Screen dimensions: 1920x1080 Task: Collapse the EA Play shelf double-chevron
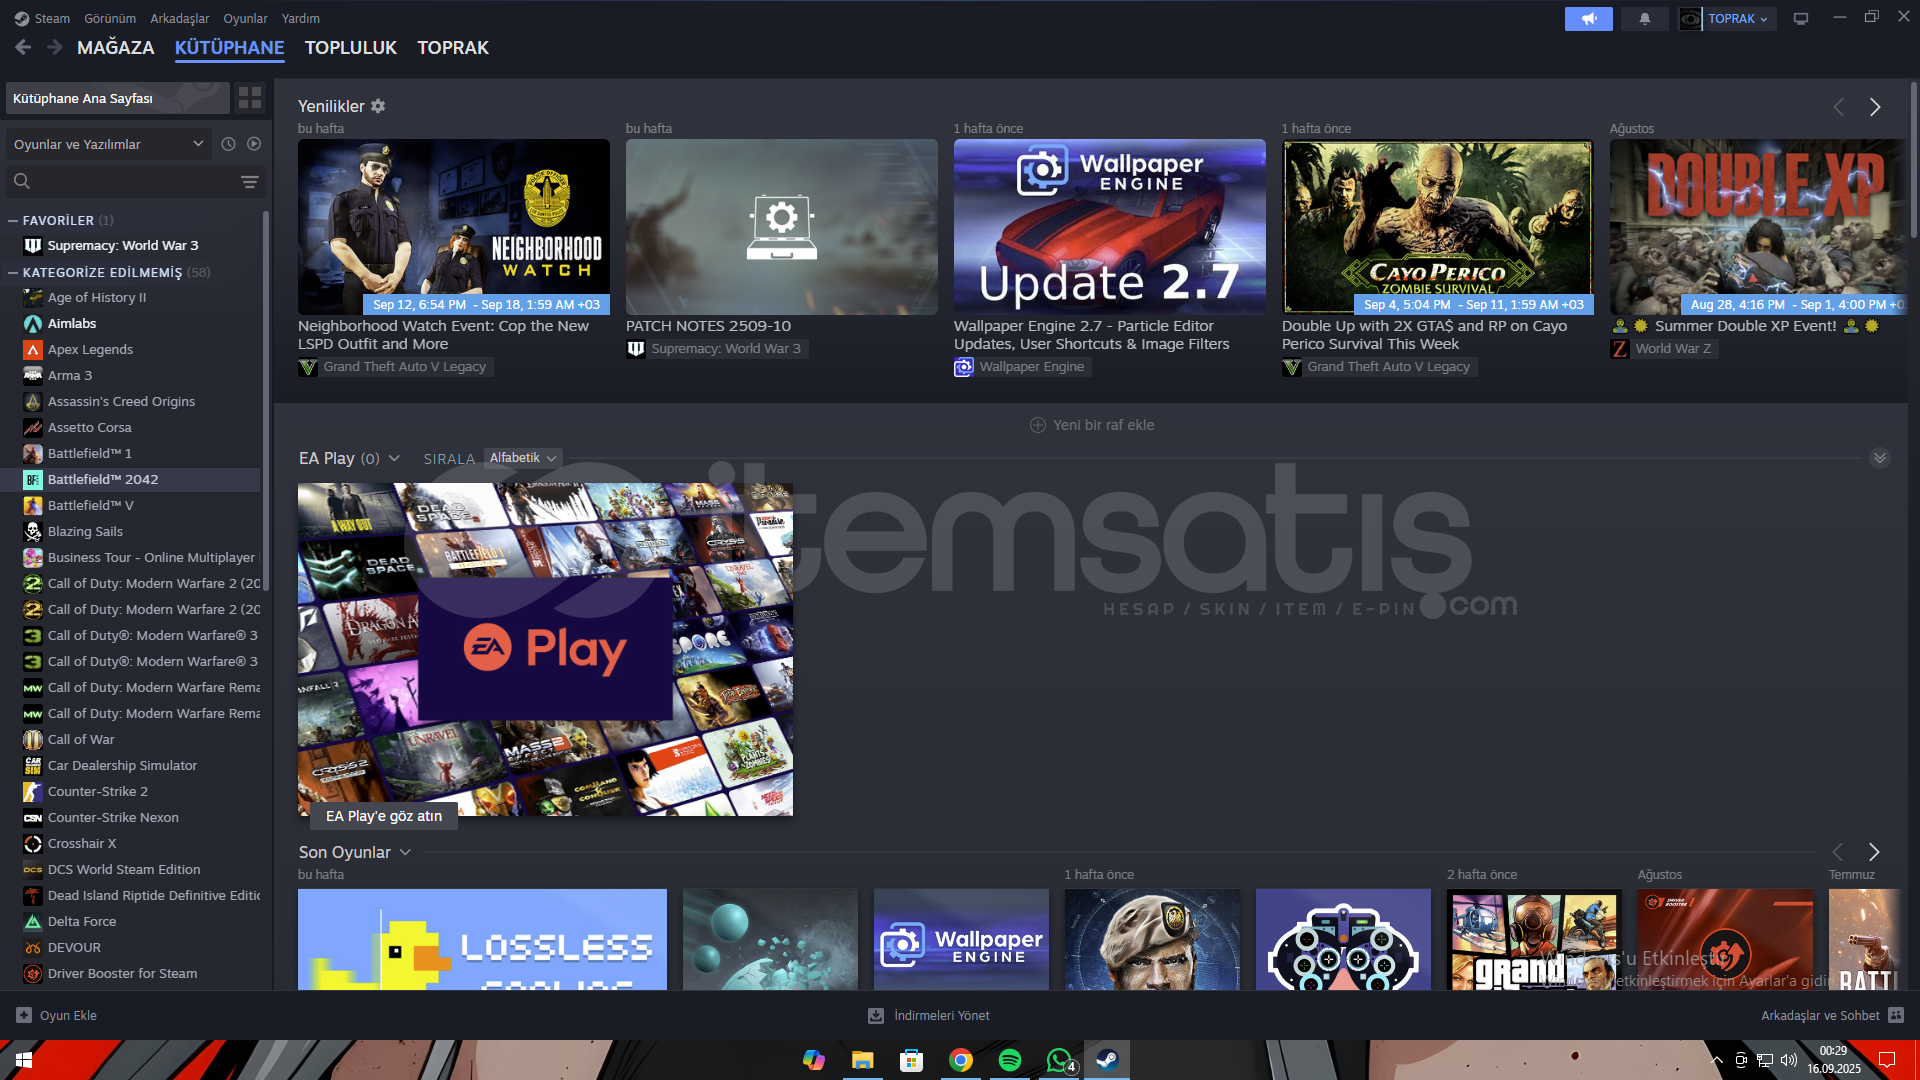1880,458
